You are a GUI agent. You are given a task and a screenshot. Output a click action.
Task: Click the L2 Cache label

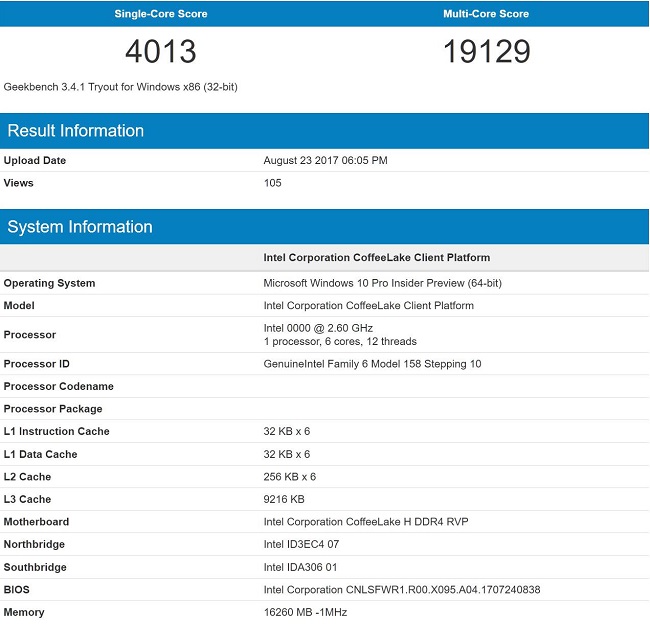click(27, 476)
